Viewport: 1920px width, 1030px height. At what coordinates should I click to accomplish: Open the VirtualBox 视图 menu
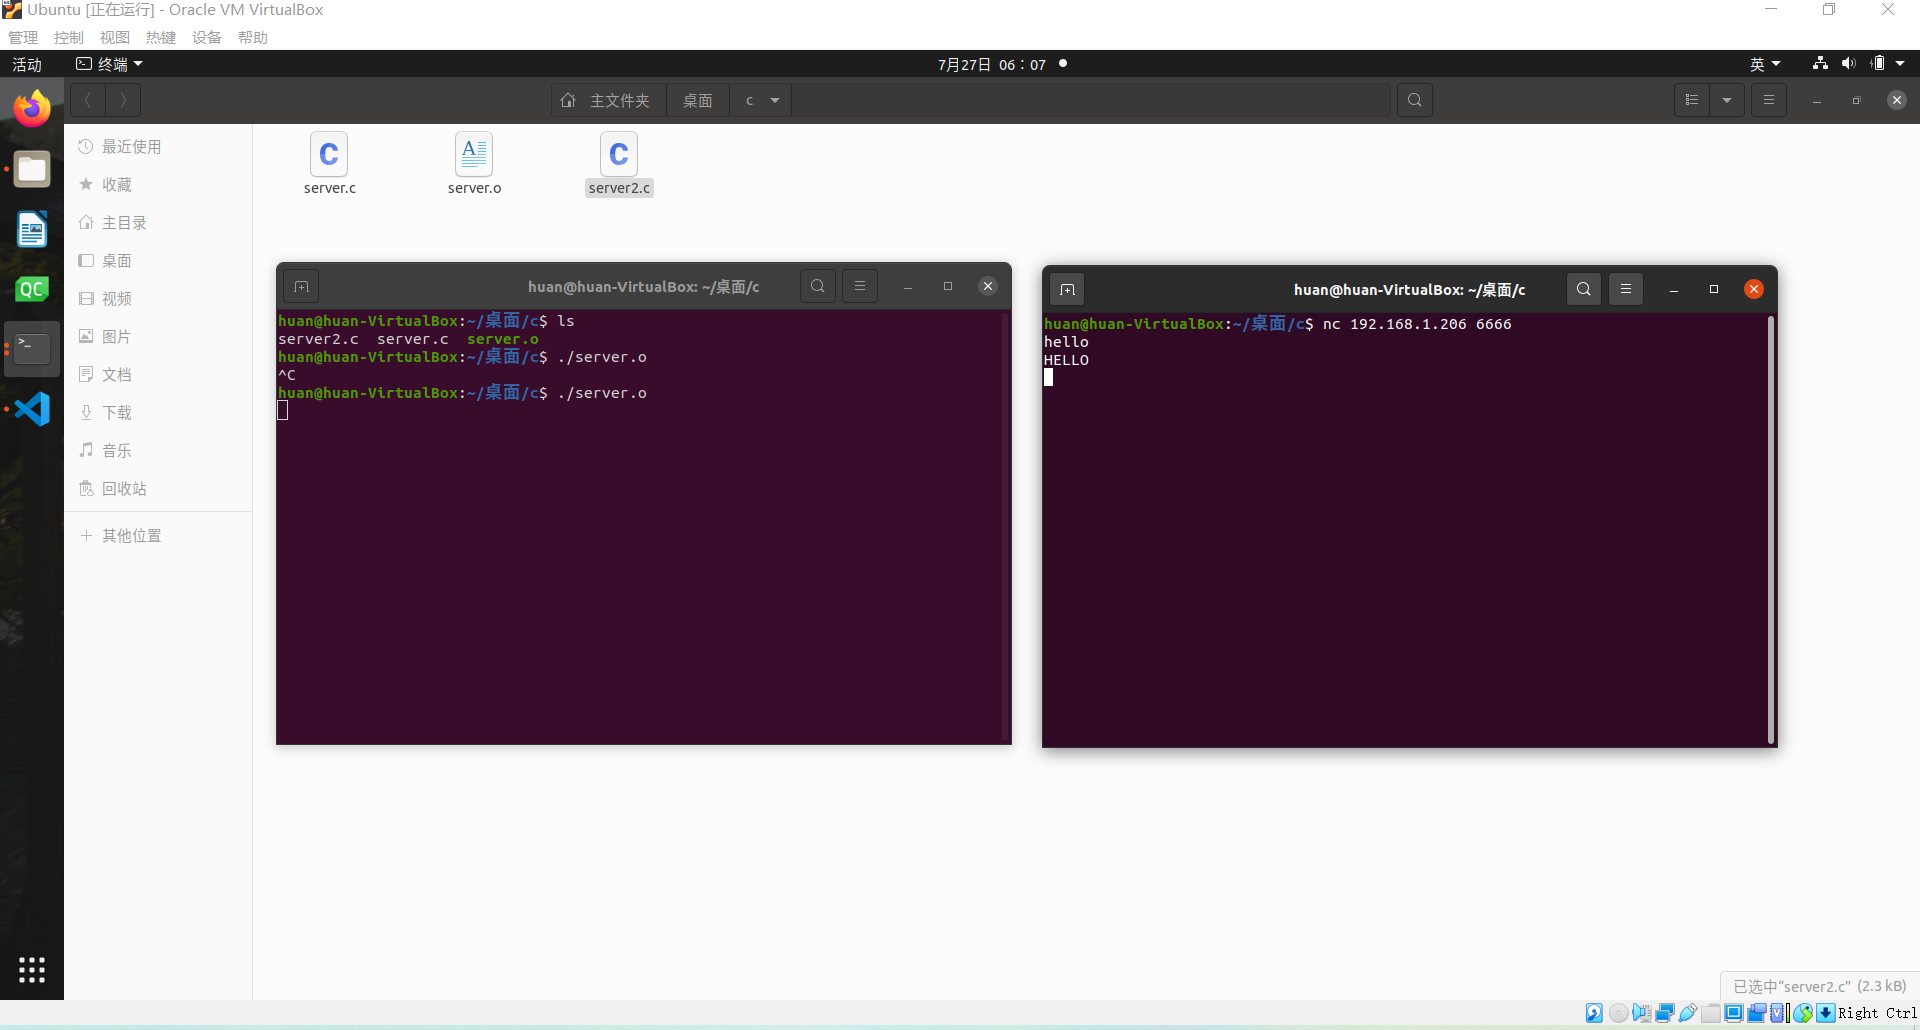[114, 37]
